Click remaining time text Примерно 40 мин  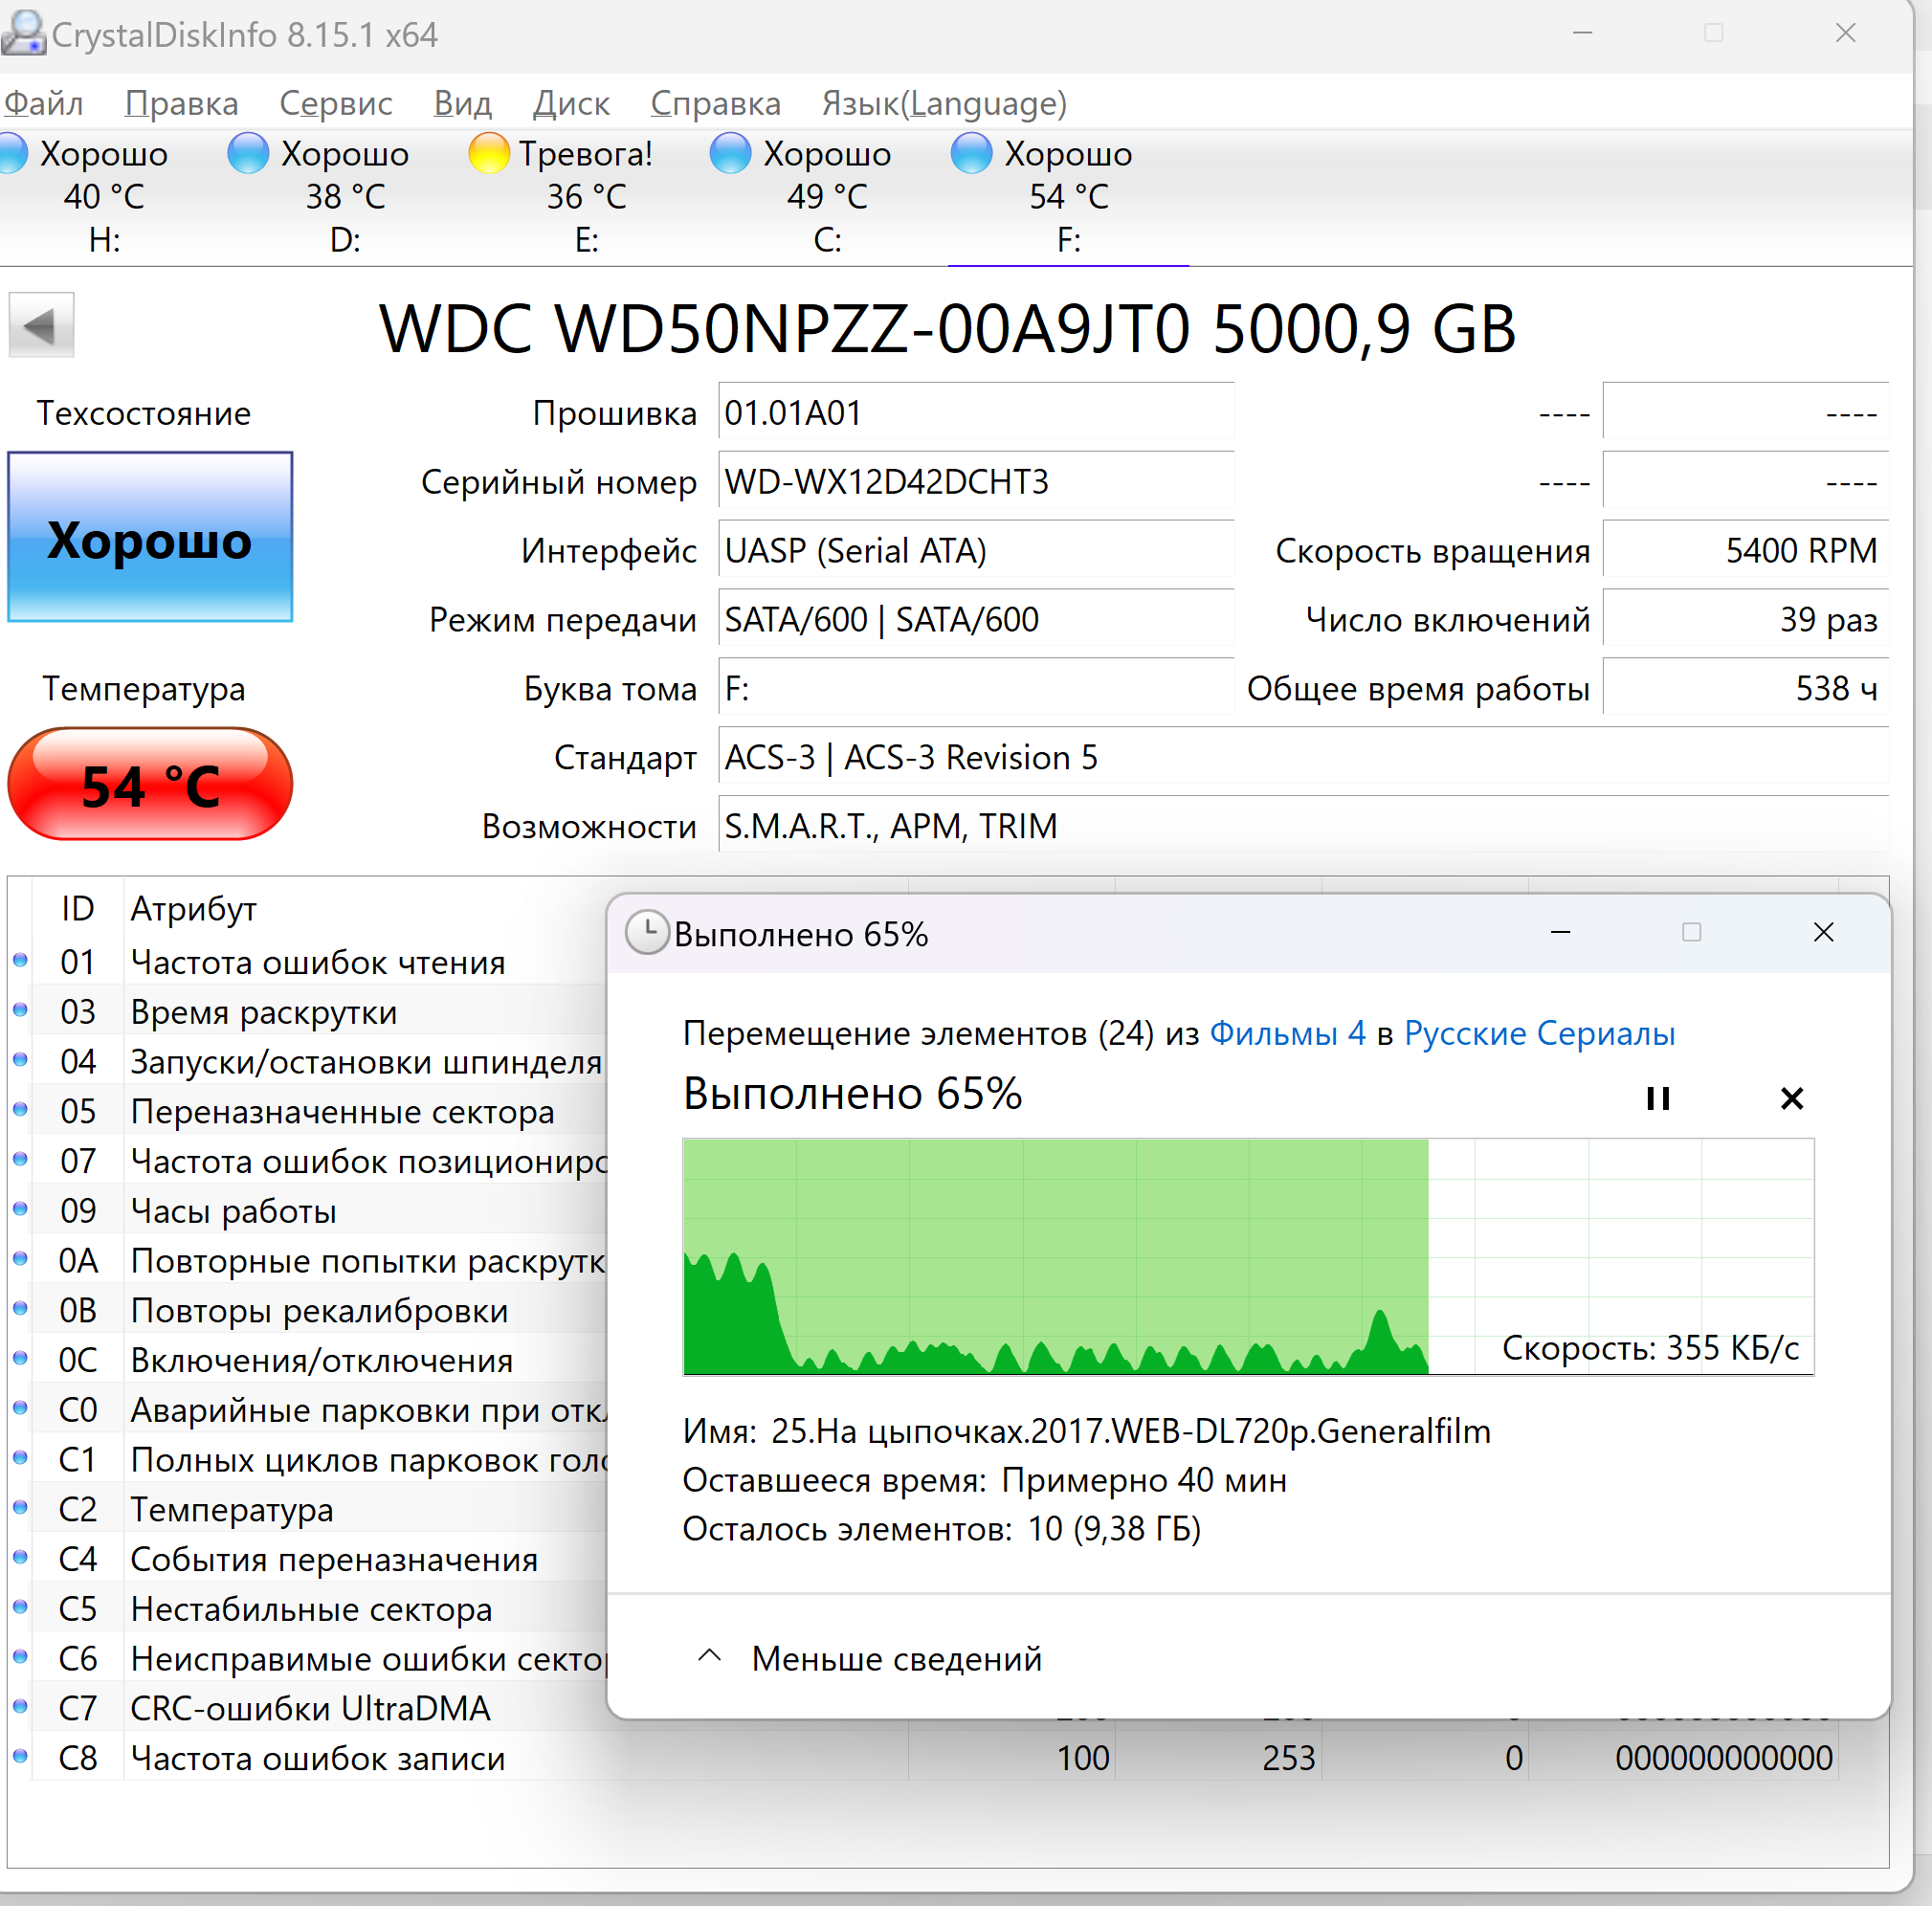[1144, 1480]
